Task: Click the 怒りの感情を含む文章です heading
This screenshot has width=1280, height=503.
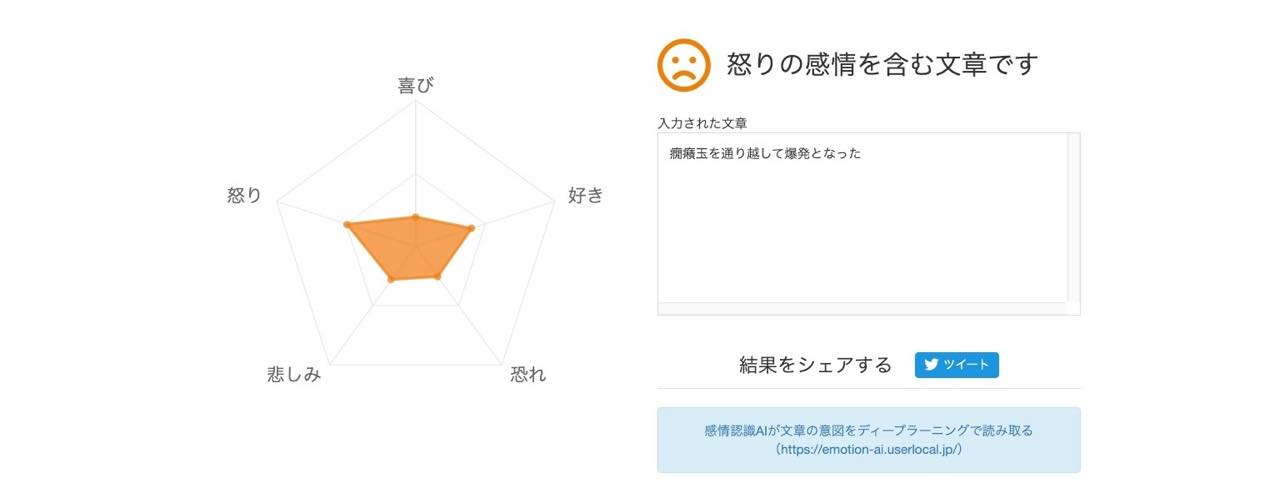Action: [x=882, y=65]
